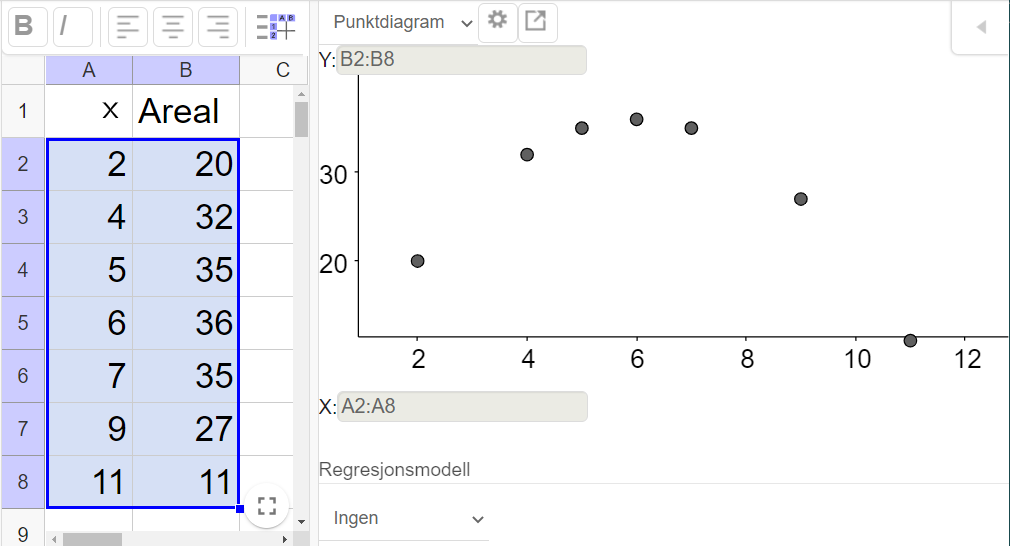Open the spreadsheet analysis tool icon

pos(276,27)
